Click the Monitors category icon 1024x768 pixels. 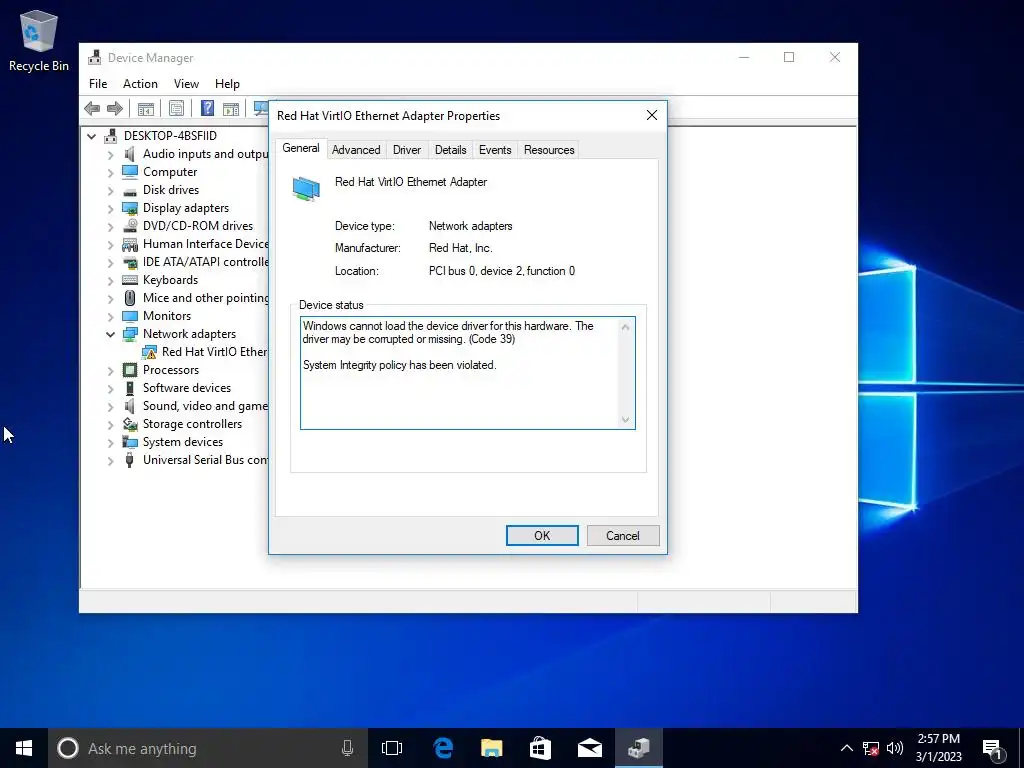point(130,316)
